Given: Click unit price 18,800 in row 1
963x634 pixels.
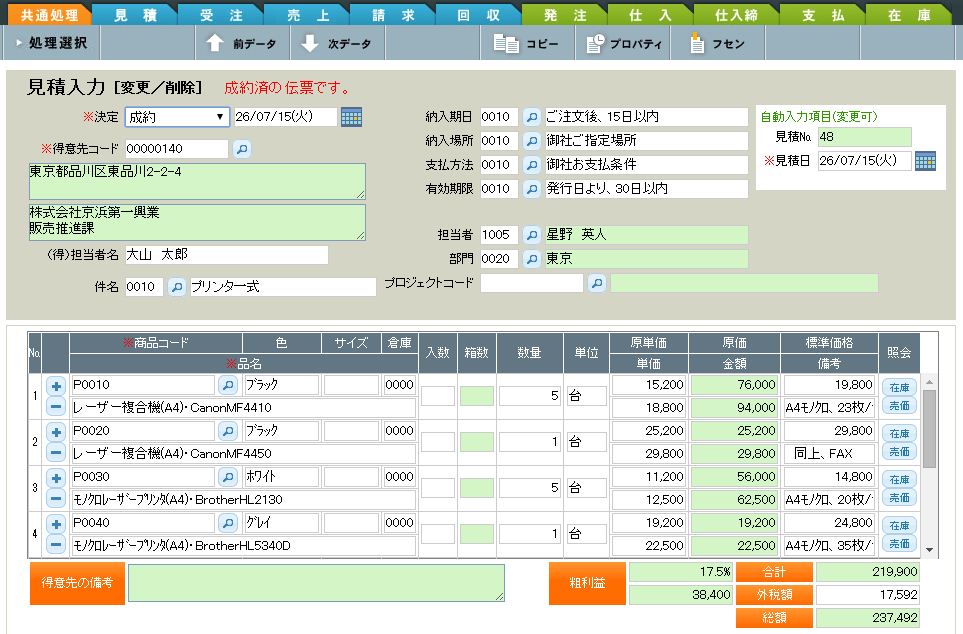Looking at the screenshot, I should coord(649,407).
